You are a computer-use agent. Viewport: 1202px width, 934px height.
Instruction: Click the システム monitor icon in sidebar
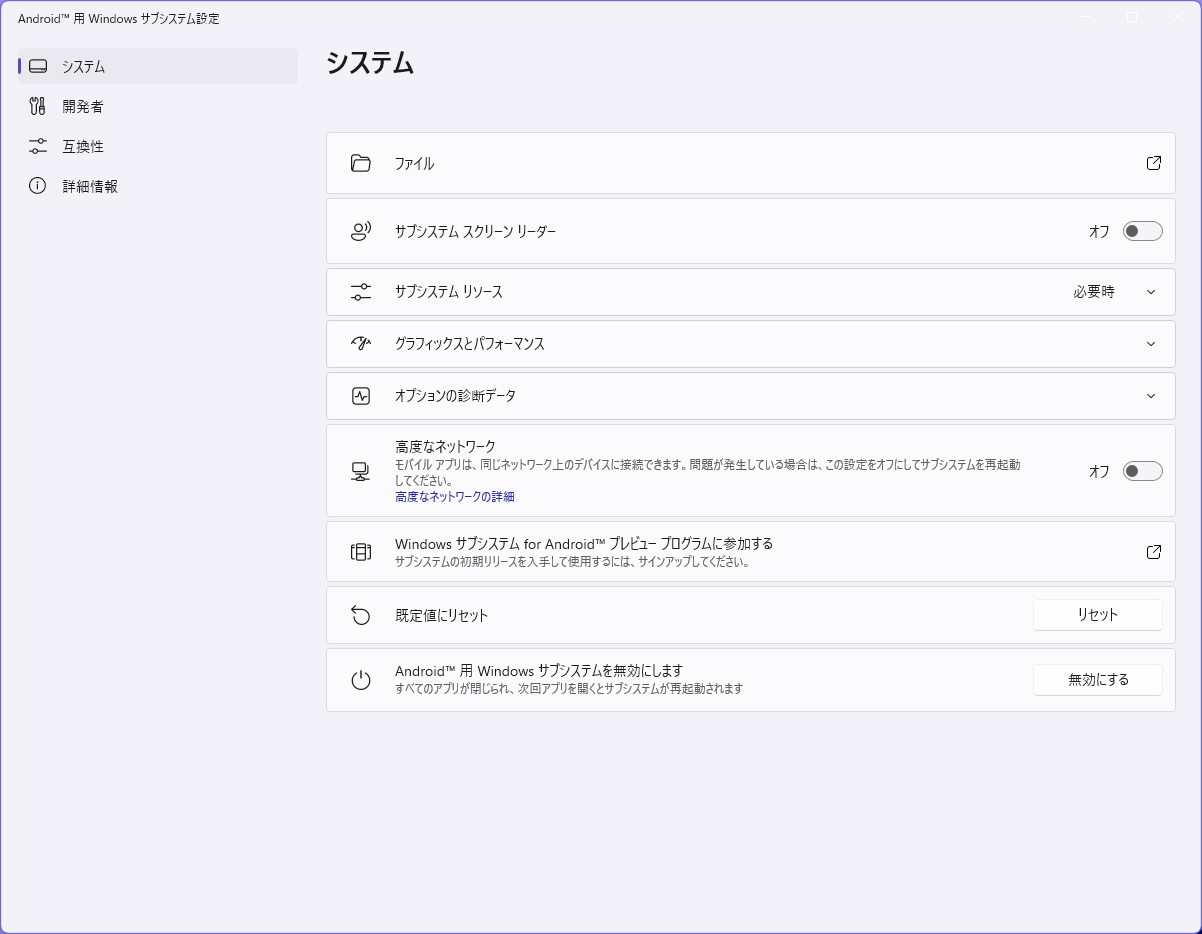point(38,66)
